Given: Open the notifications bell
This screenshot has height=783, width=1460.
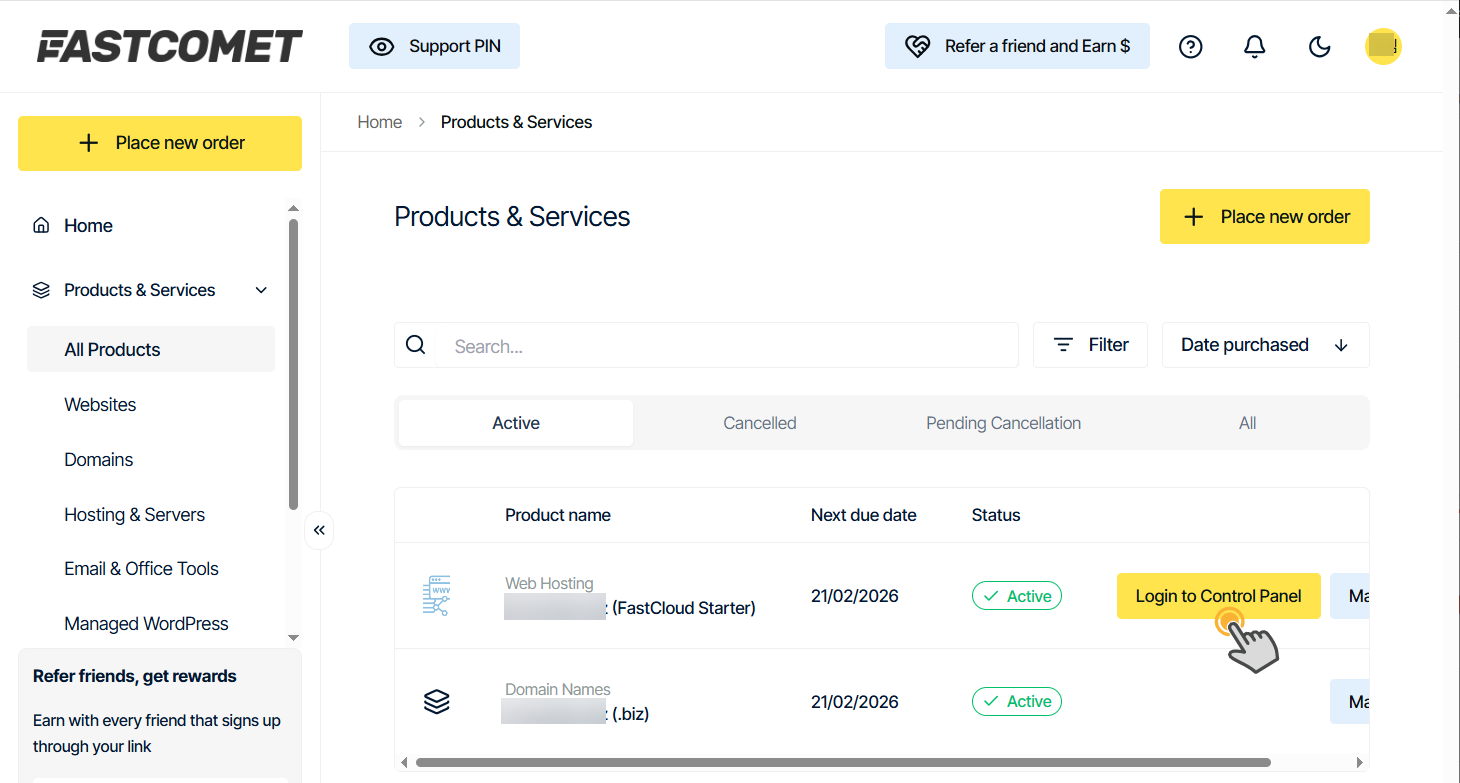Looking at the screenshot, I should [x=1254, y=46].
